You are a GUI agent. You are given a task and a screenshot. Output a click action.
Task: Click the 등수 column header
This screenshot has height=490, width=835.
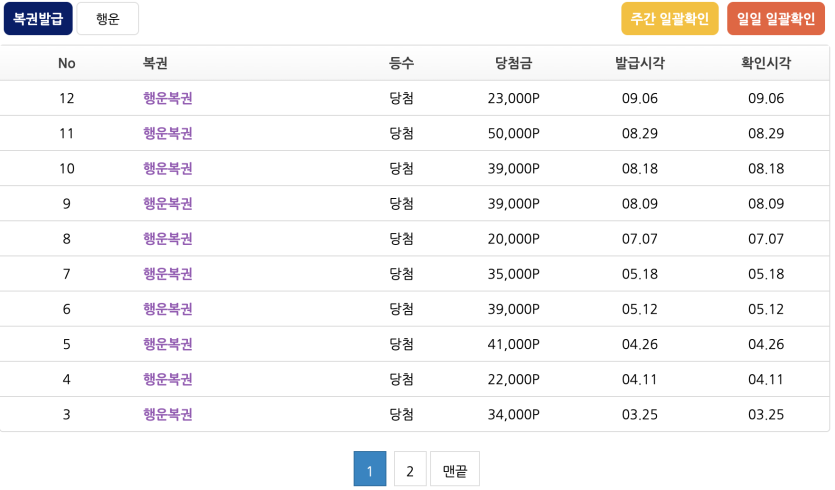coord(402,63)
